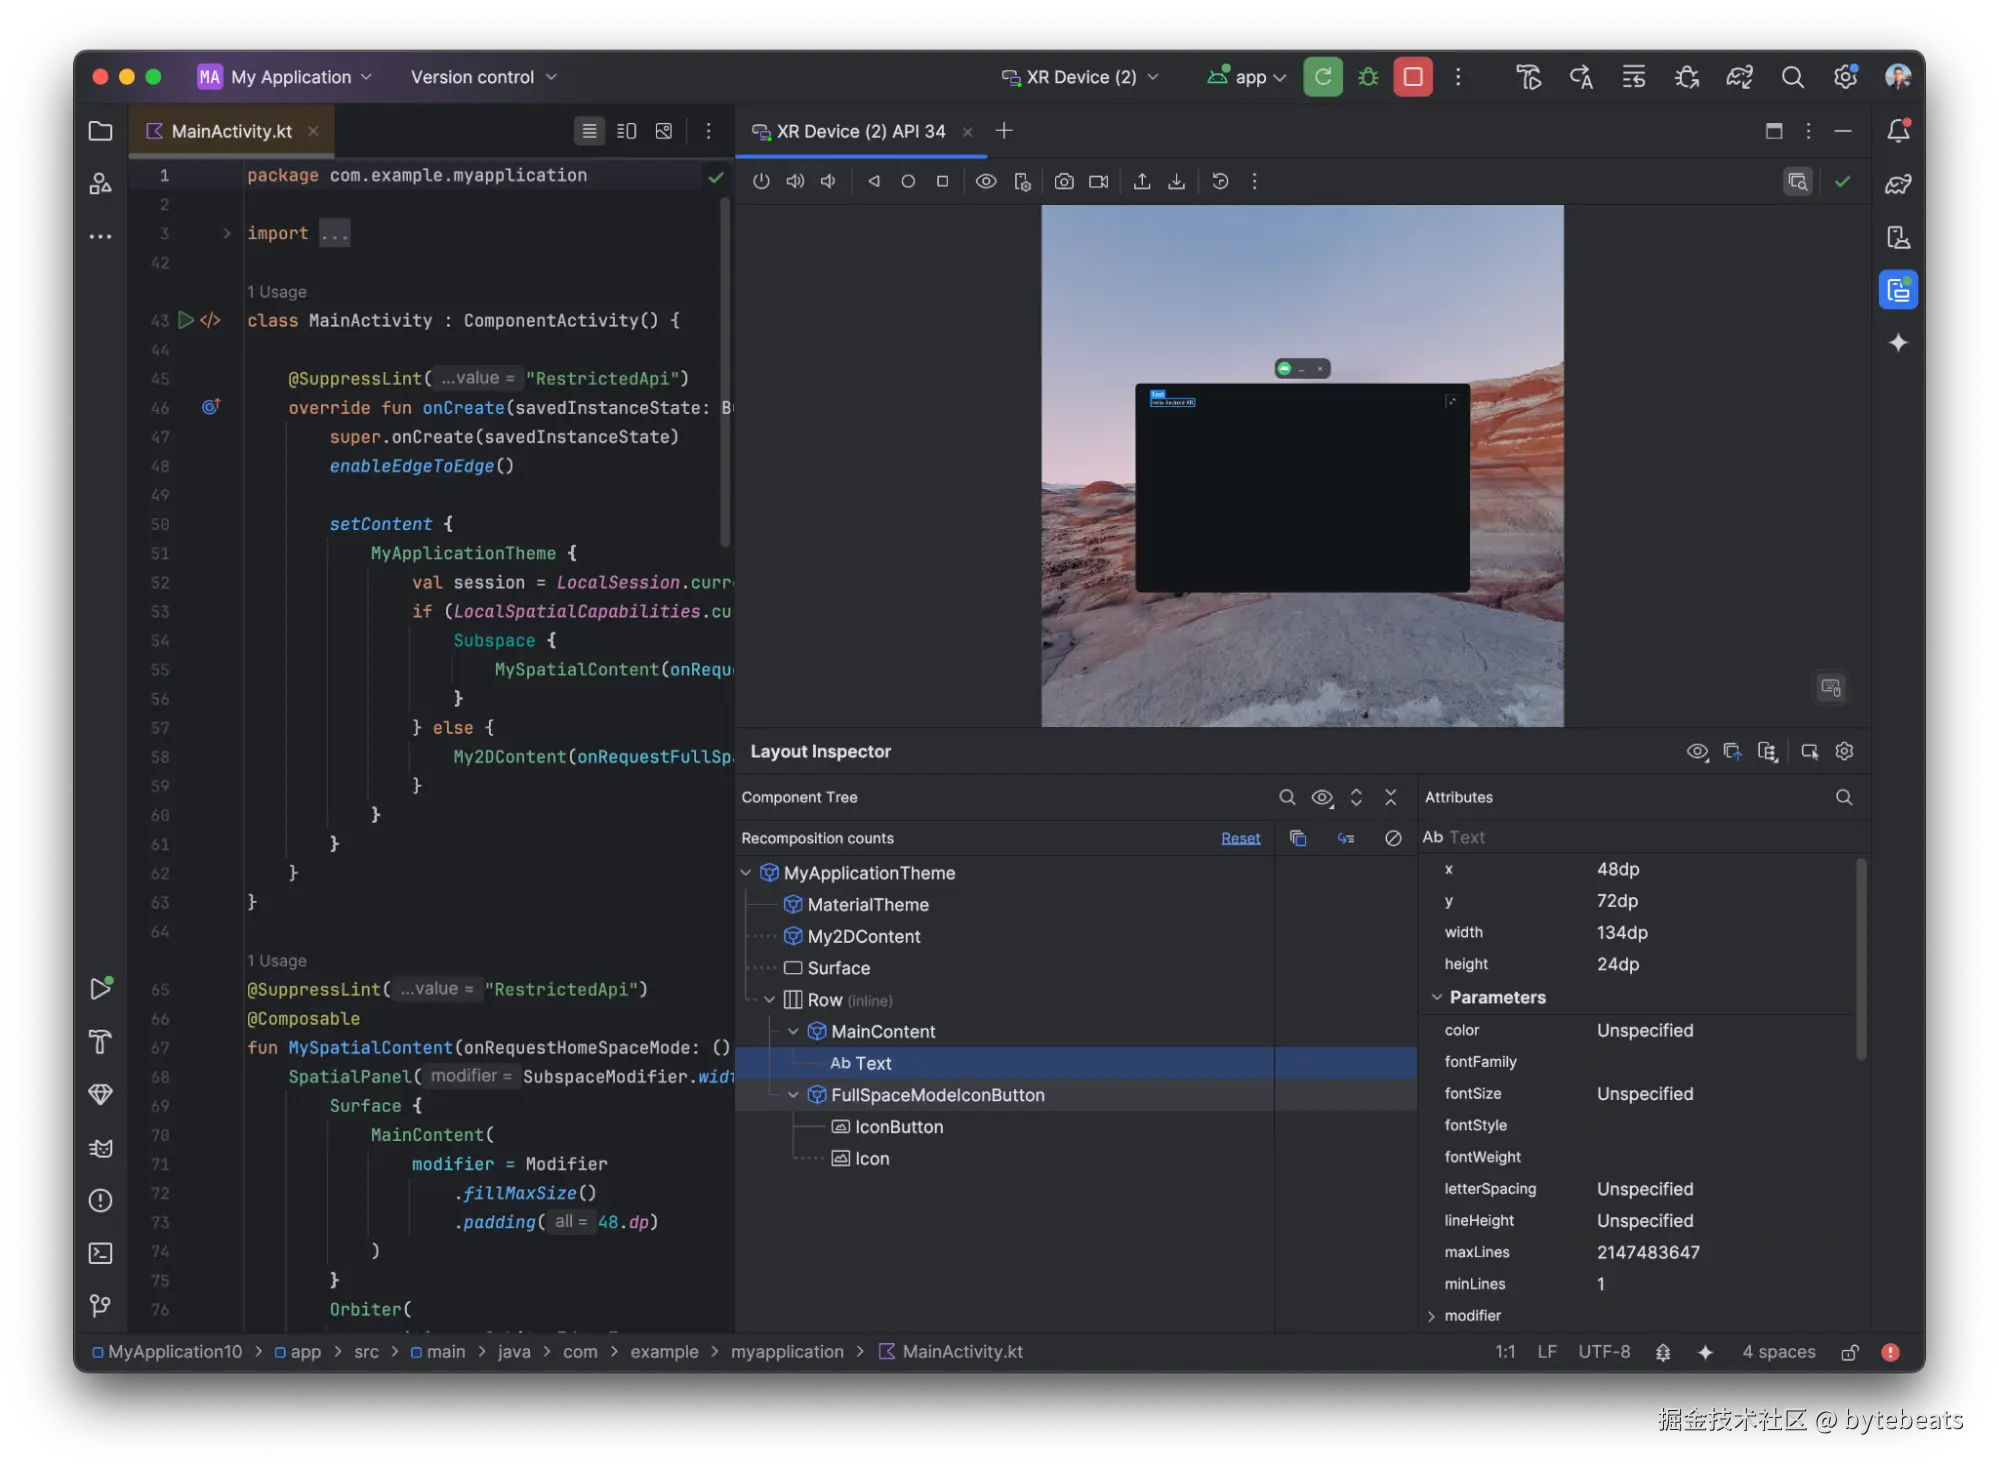This screenshot has height=1470, width=1999.
Task: Reset the recomposition counts
Action: coord(1240,838)
